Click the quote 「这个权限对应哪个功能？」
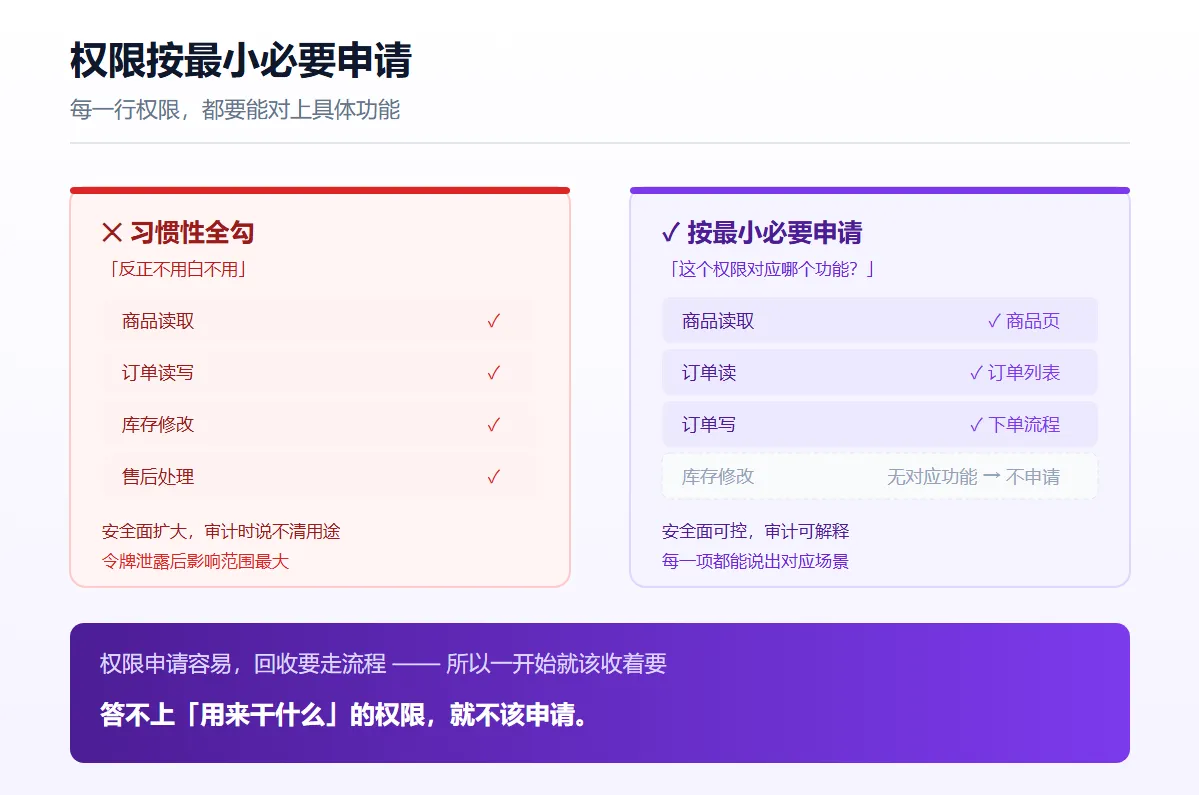This screenshot has width=1199, height=795. pos(772,269)
